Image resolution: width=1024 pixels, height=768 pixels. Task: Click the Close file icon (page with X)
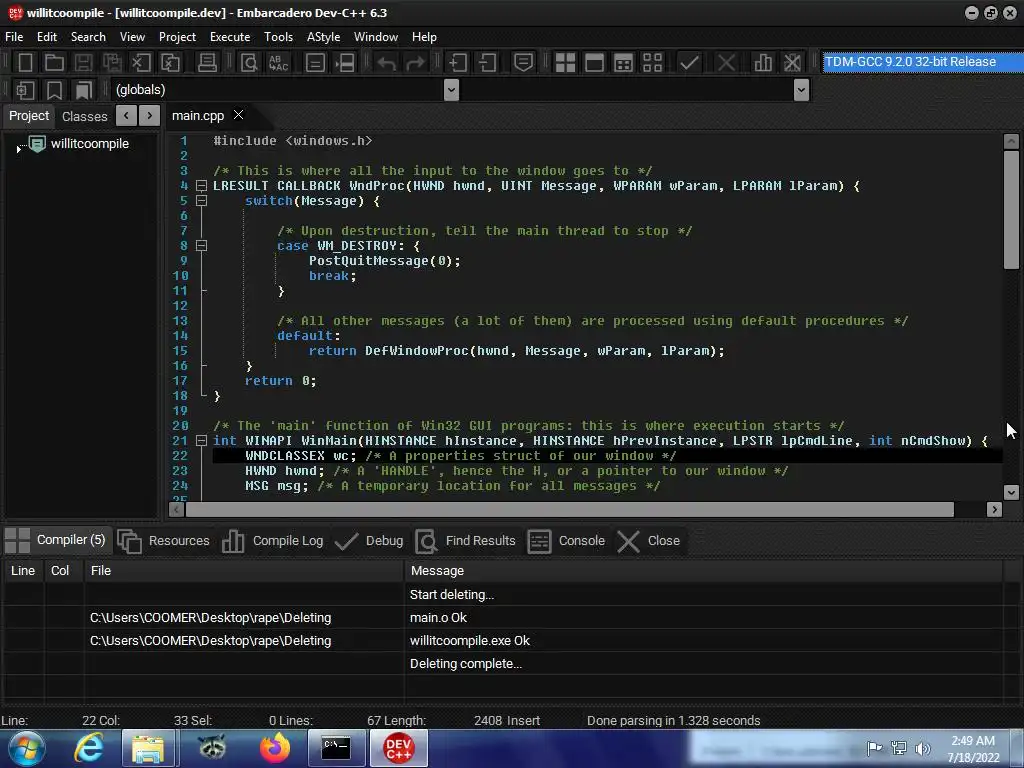tap(140, 63)
